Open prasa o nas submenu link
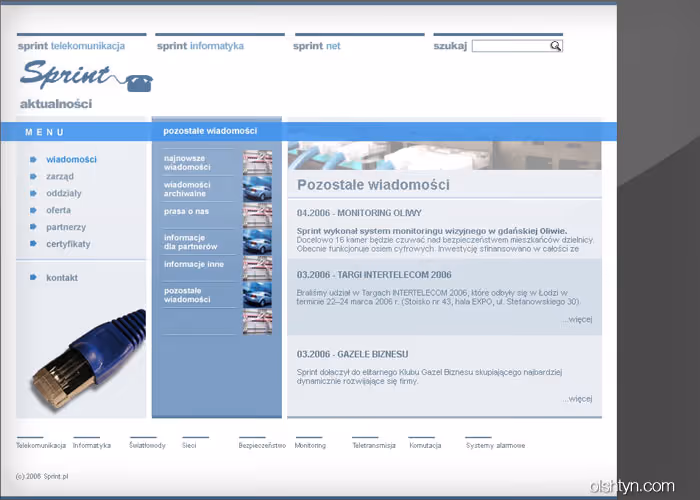This screenshot has width=700, height=500. 187,211
